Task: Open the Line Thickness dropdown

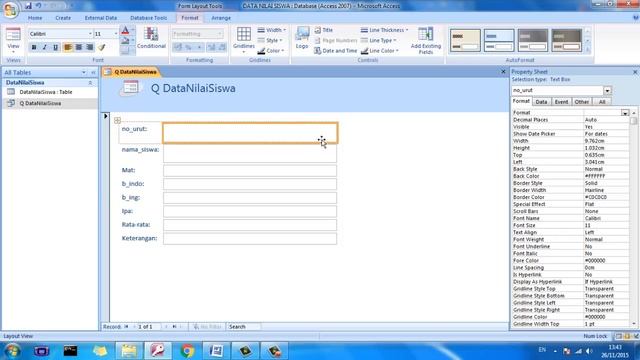Action: [384, 30]
